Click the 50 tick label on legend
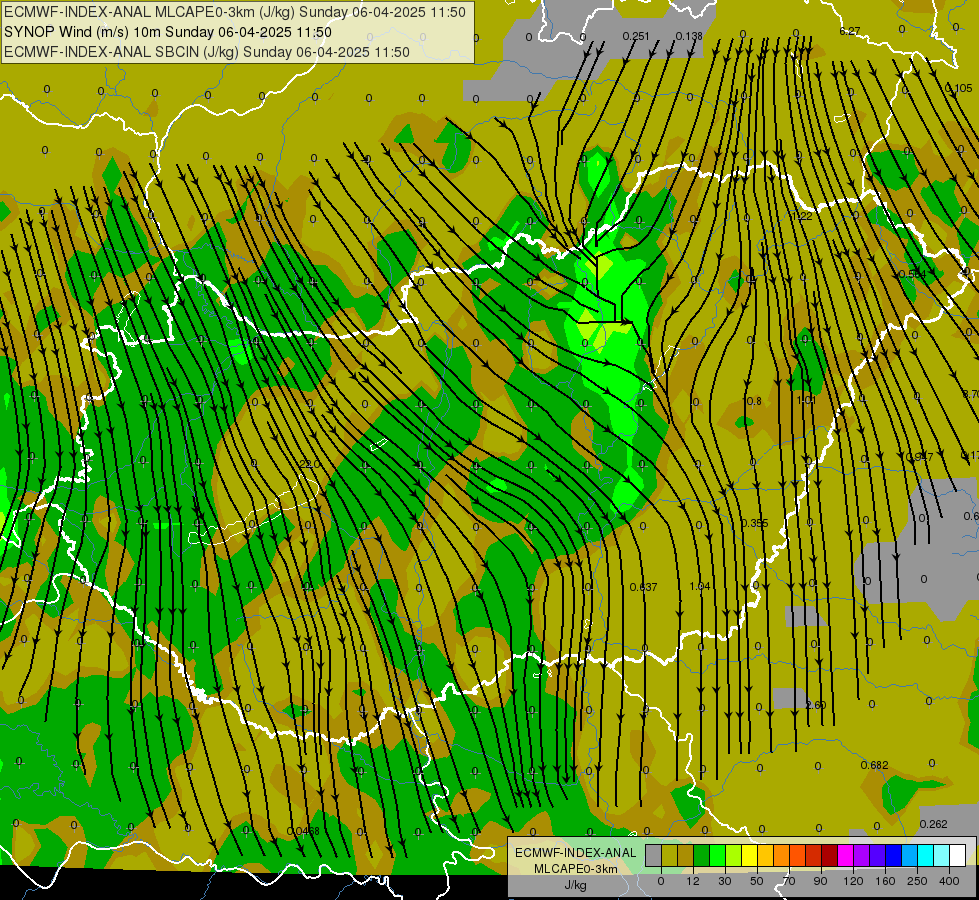Viewport: 979px width, 900px height. click(757, 881)
